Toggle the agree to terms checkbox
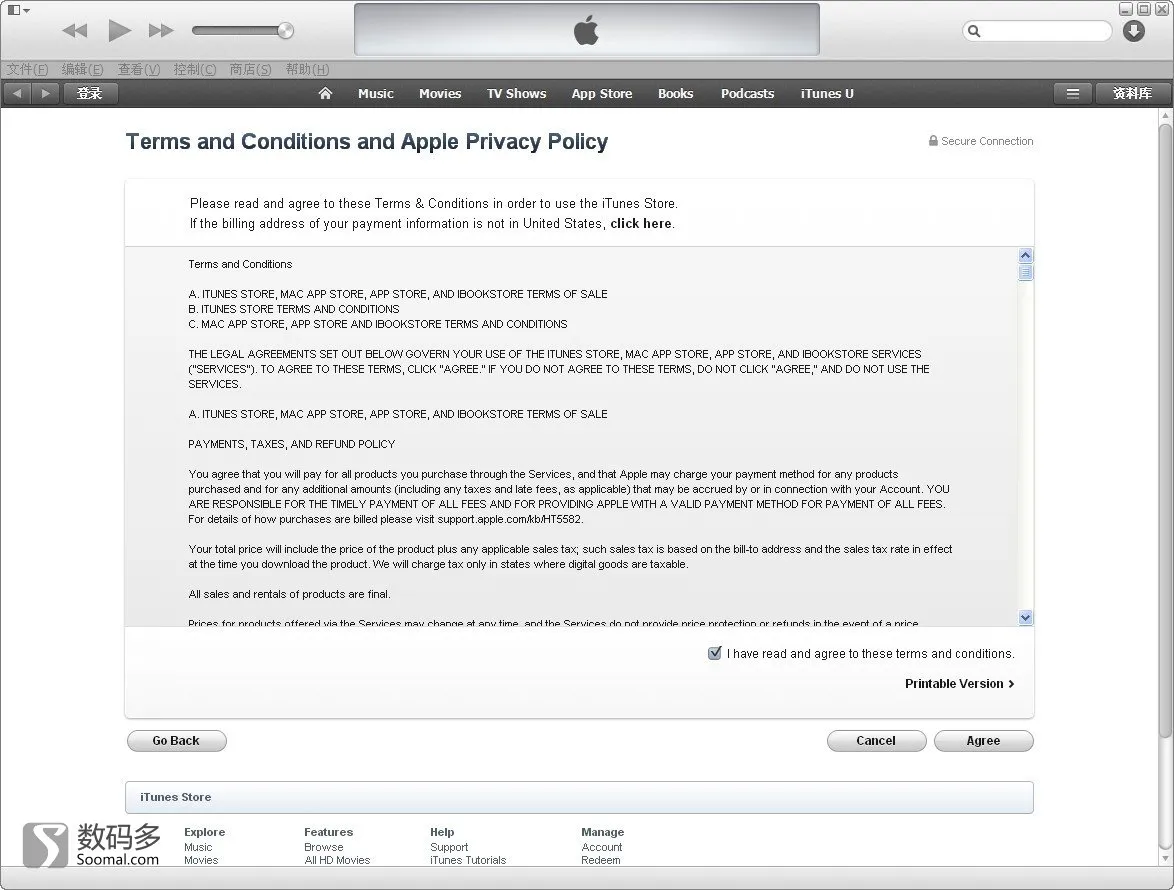1174x890 pixels. pos(715,653)
